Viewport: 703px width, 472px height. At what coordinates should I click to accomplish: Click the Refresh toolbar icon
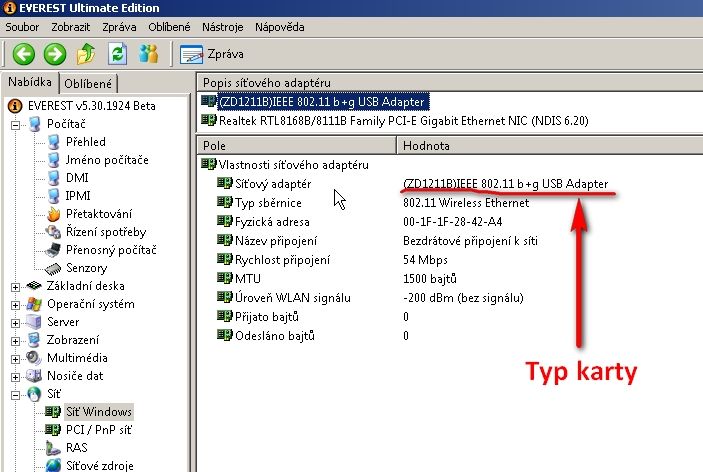117,54
